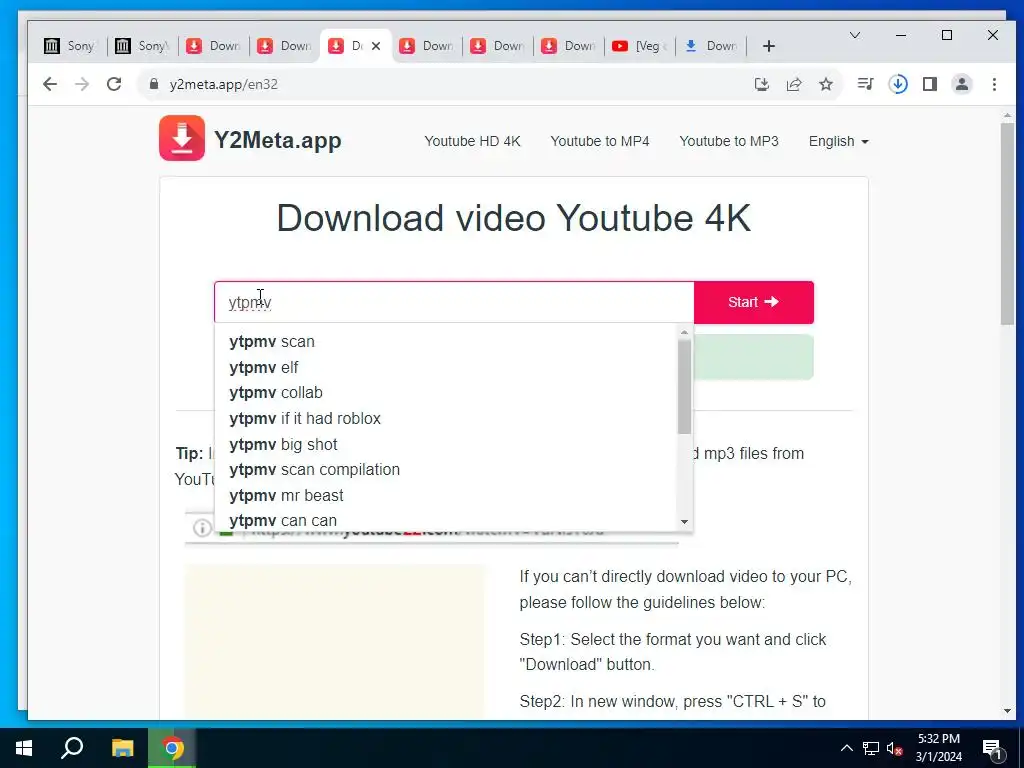
Task: Click the page vertical scrollbar thumb
Action: pos(1008,224)
